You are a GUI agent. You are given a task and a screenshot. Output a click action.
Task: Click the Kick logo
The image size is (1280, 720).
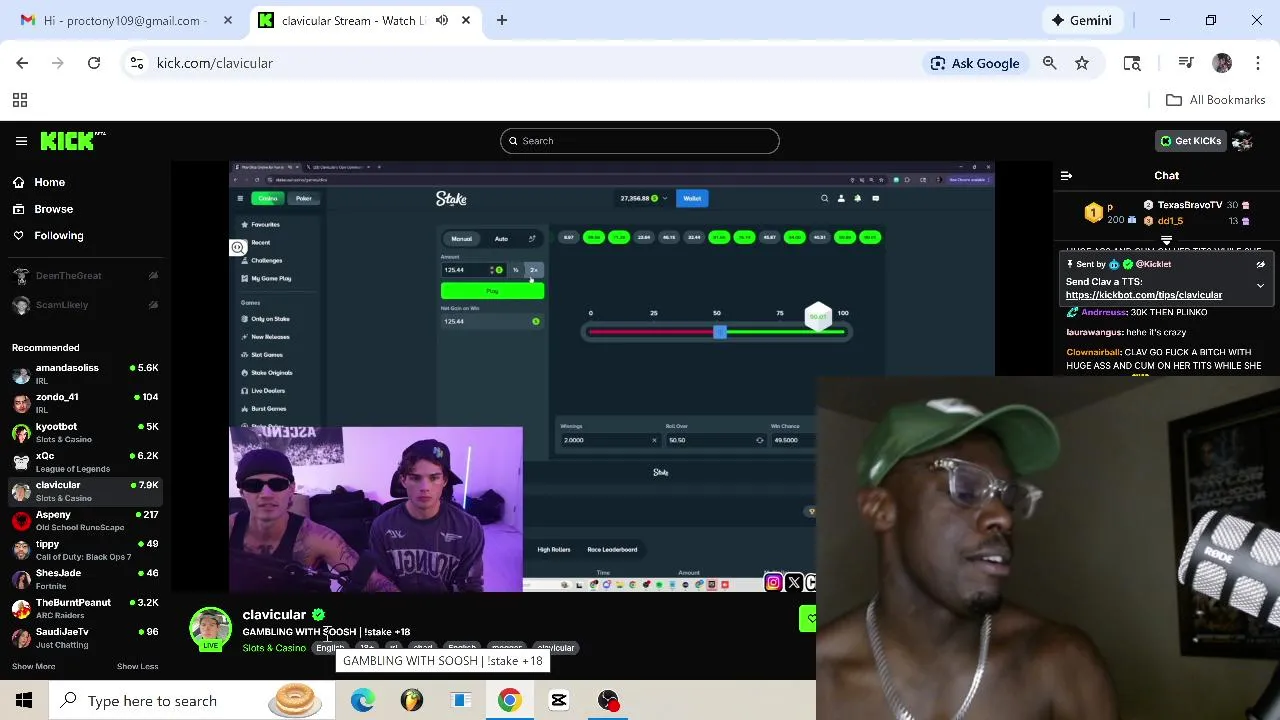[x=72, y=141]
